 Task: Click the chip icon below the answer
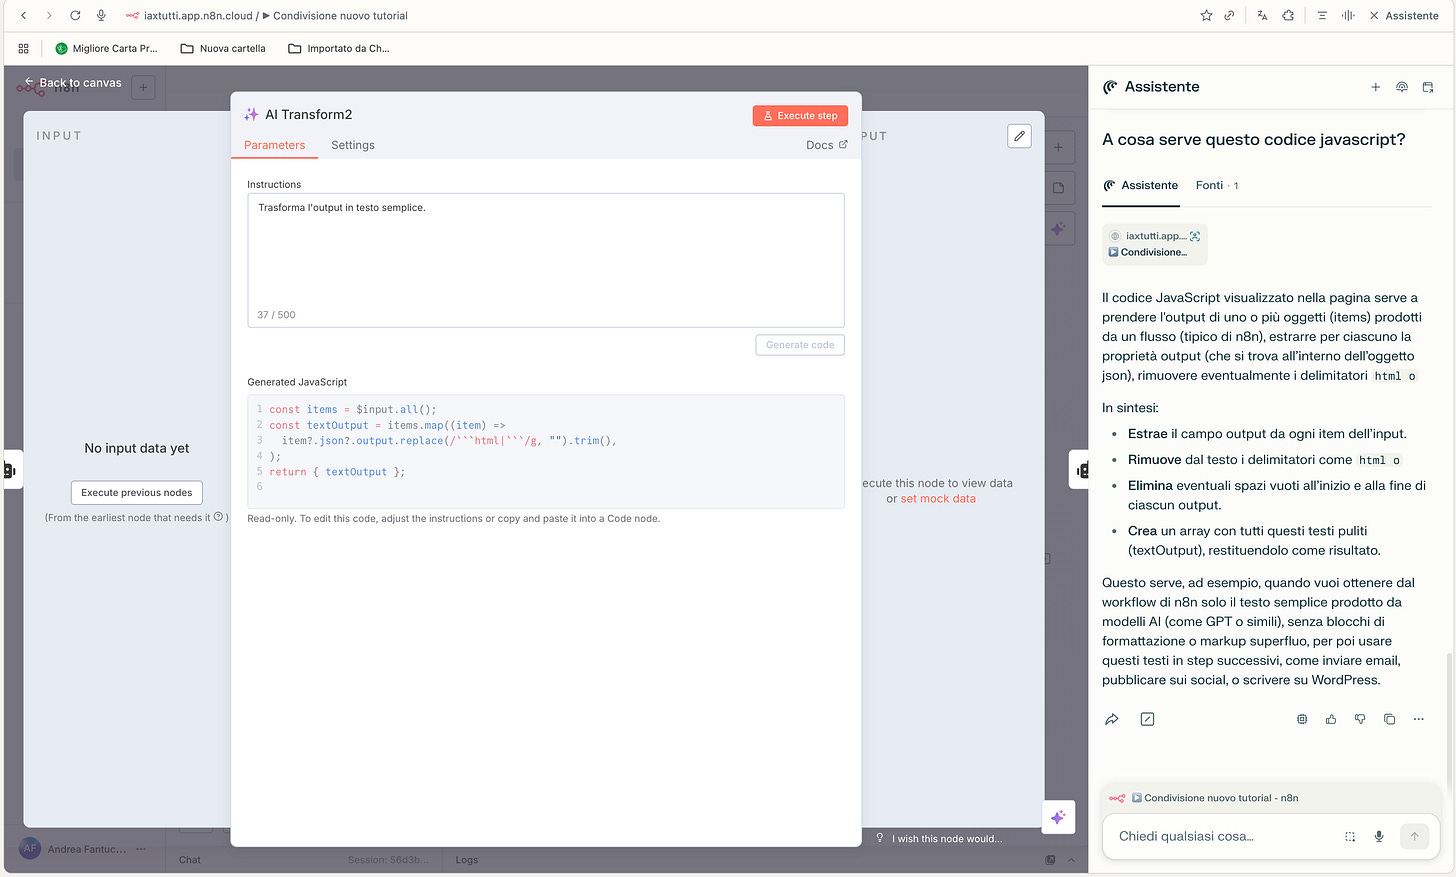tap(1302, 719)
